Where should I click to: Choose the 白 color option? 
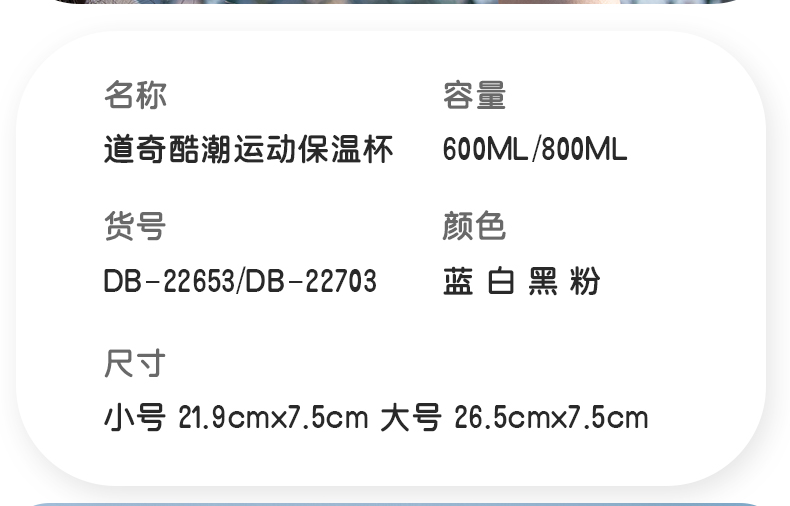(501, 281)
